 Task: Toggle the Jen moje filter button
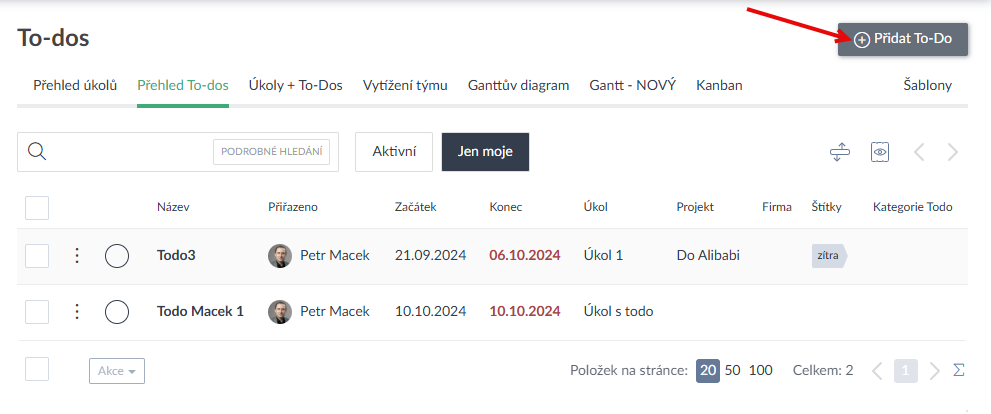pos(485,151)
